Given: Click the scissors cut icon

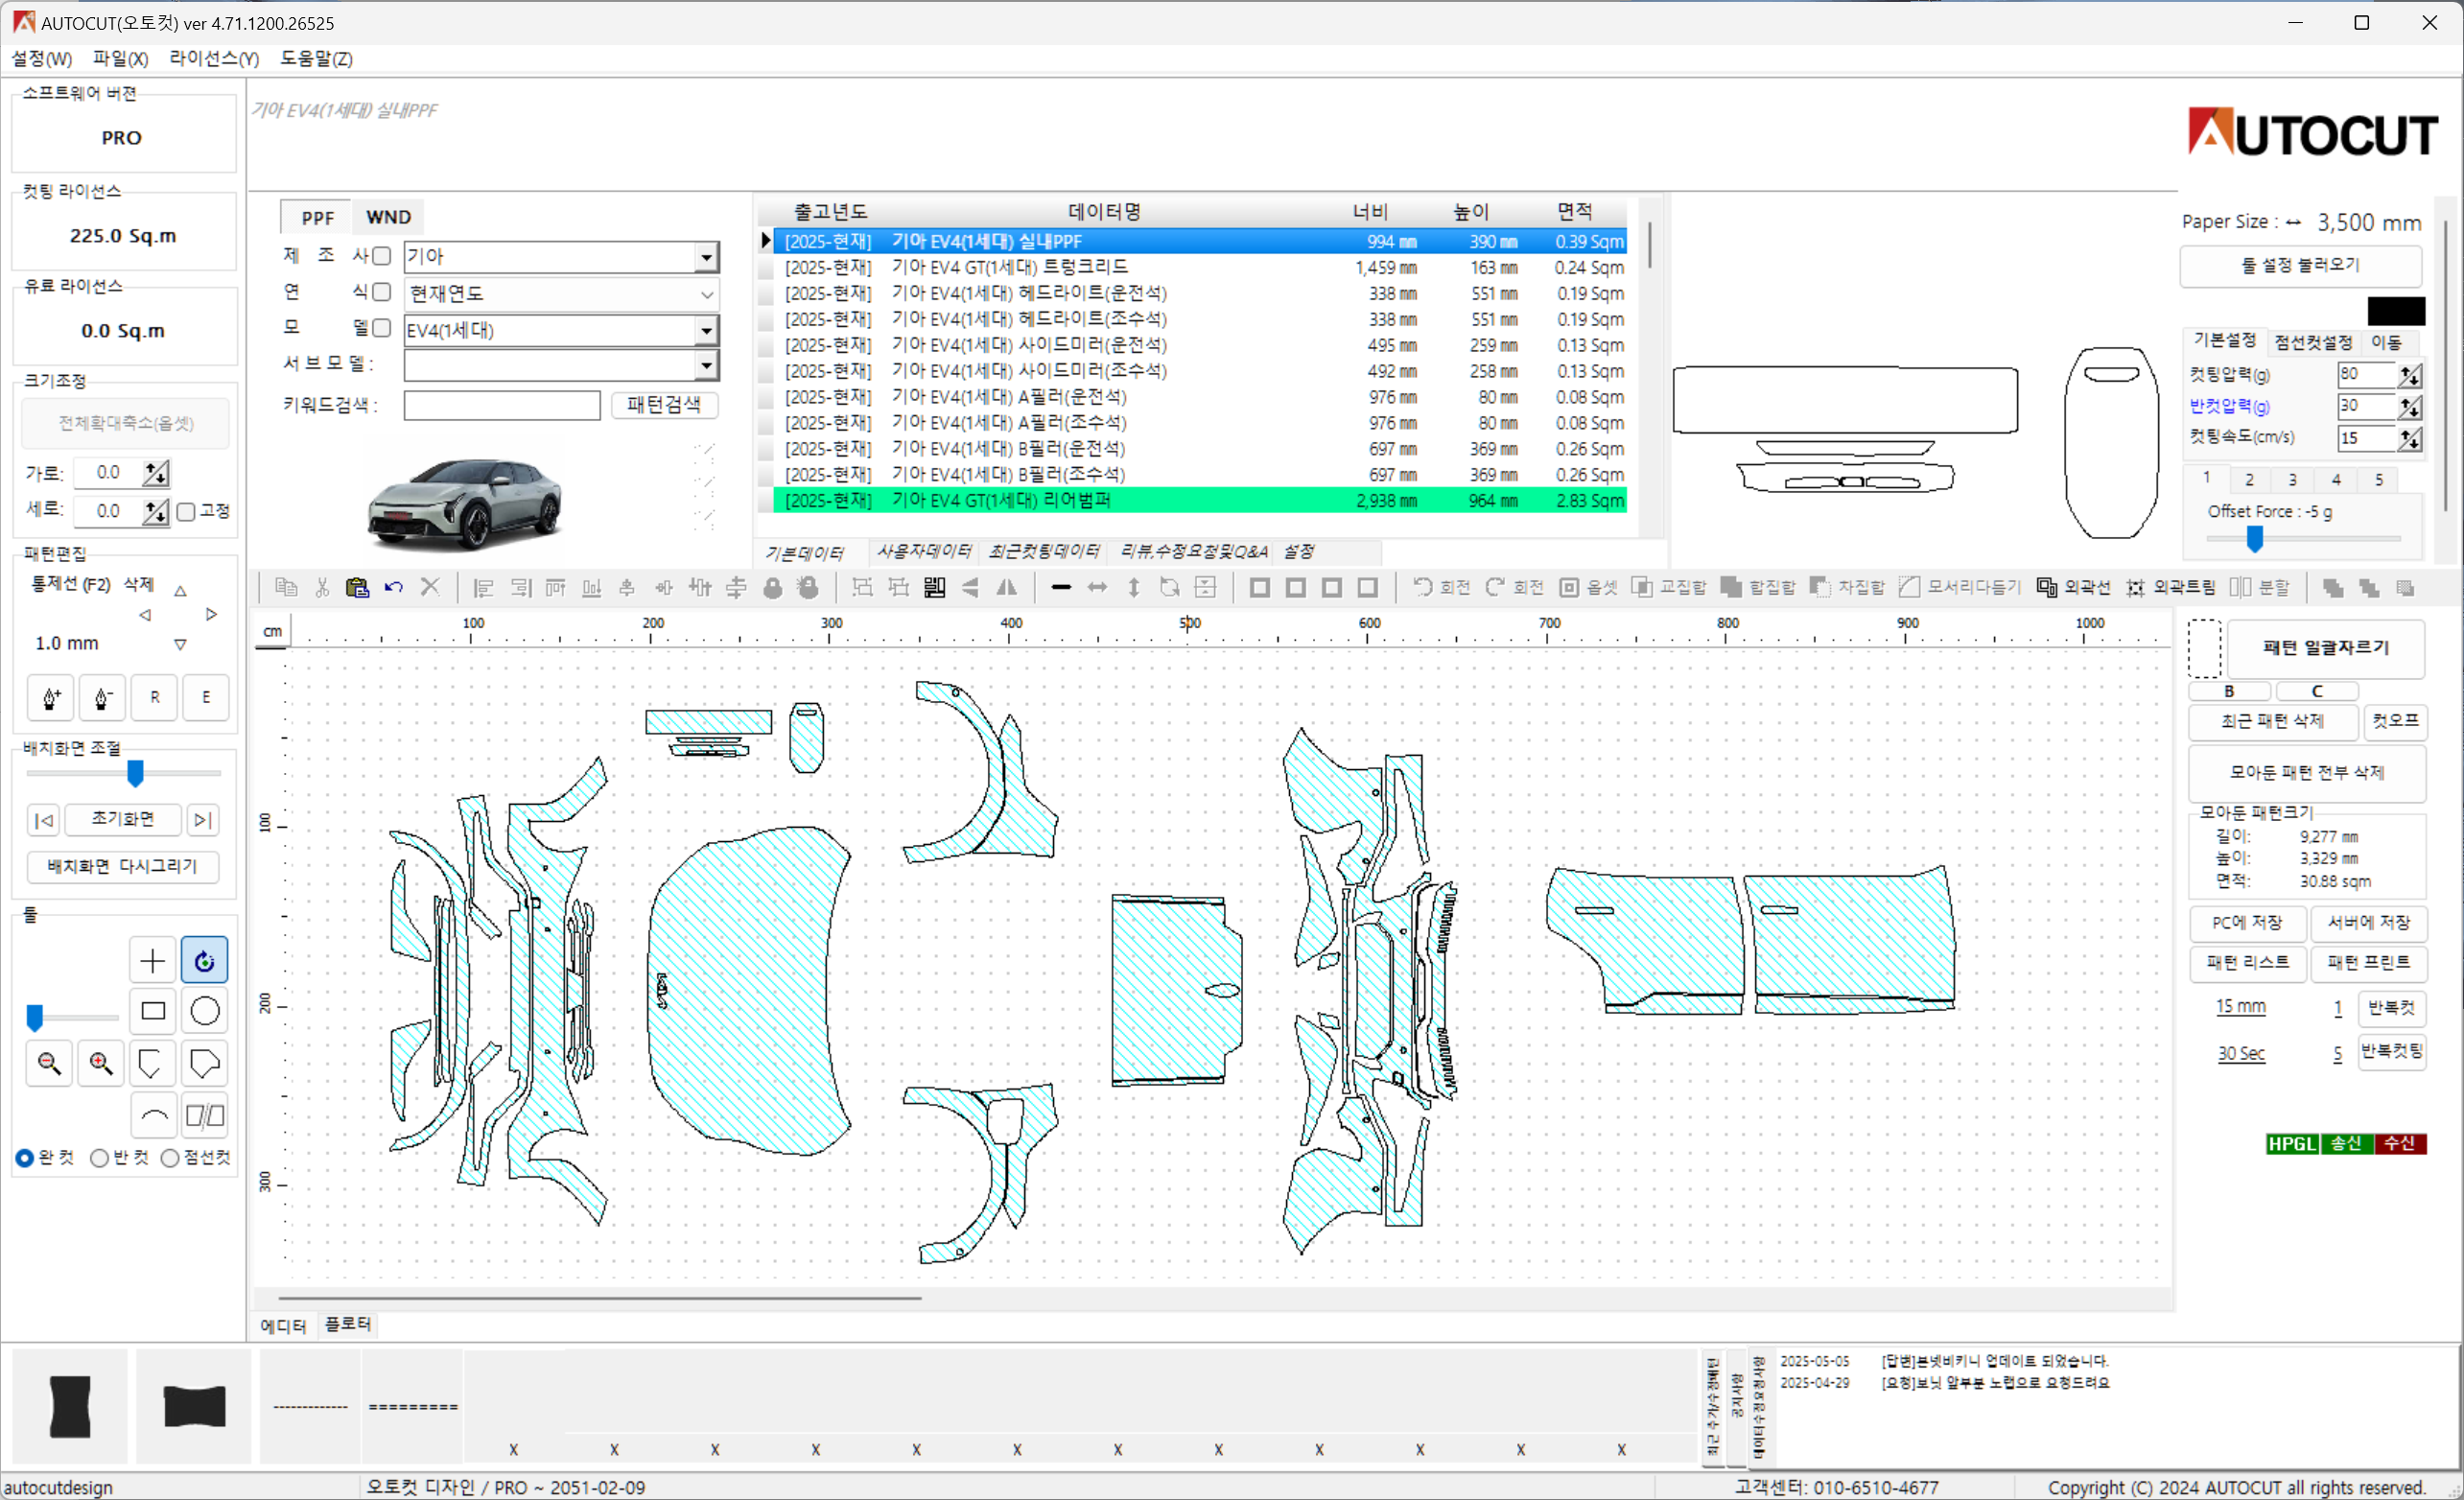Looking at the screenshot, I should pyautogui.click(x=322, y=587).
